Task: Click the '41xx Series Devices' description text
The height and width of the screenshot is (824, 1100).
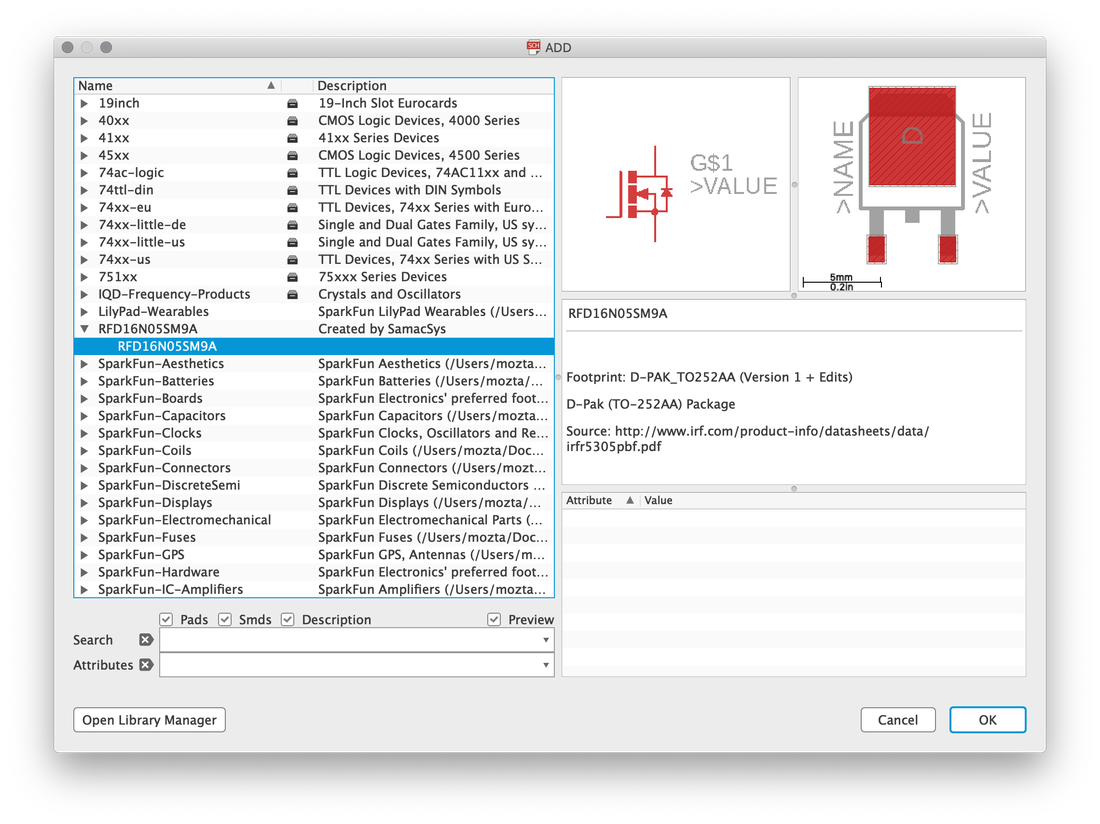Action: pyautogui.click(x=379, y=138)
